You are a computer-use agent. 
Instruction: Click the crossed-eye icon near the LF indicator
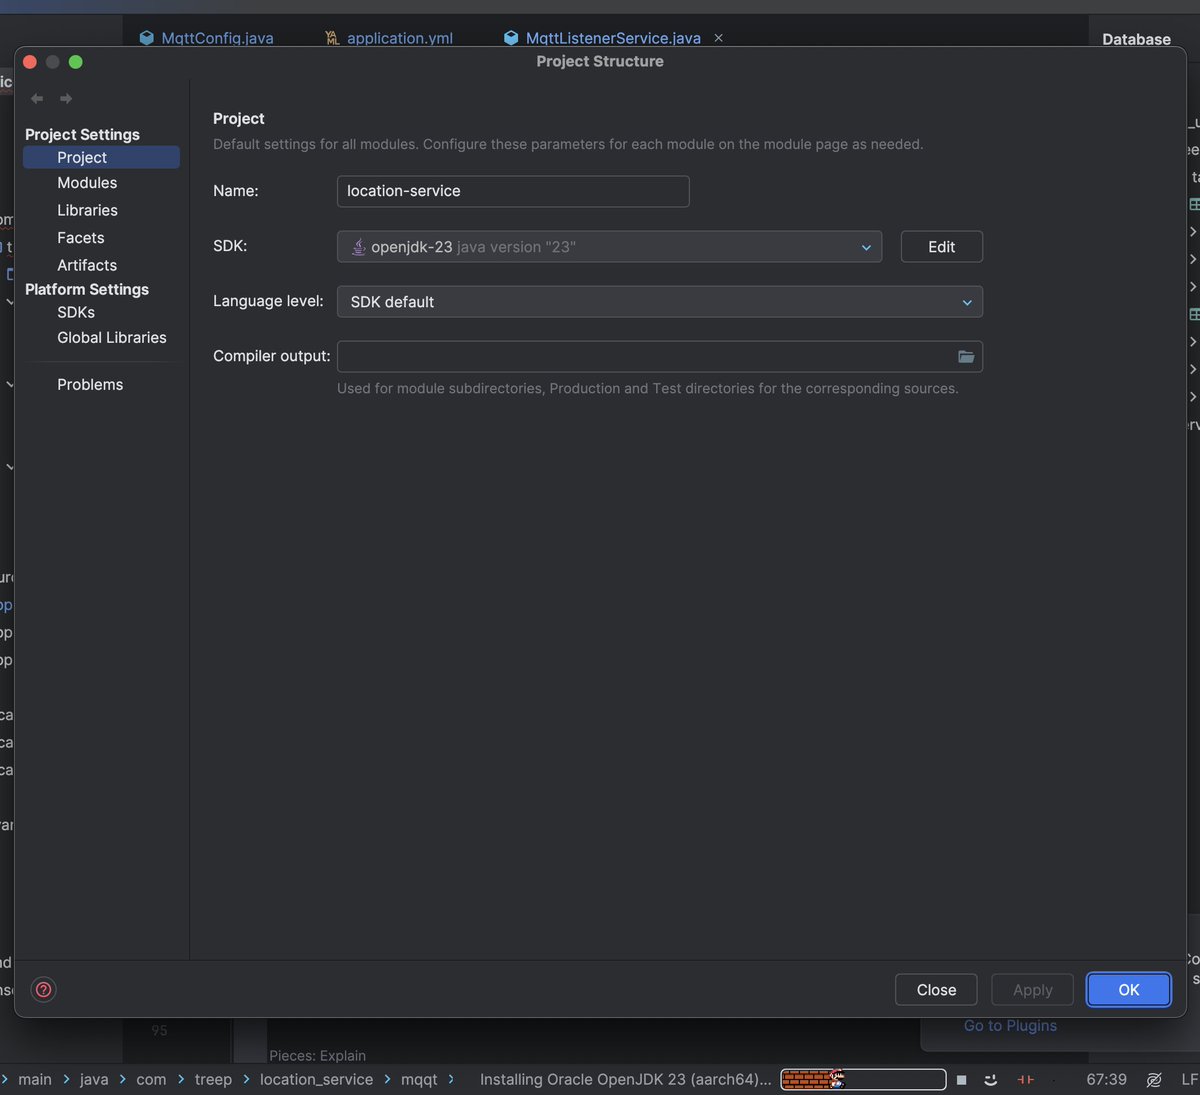(1153, 1079)
